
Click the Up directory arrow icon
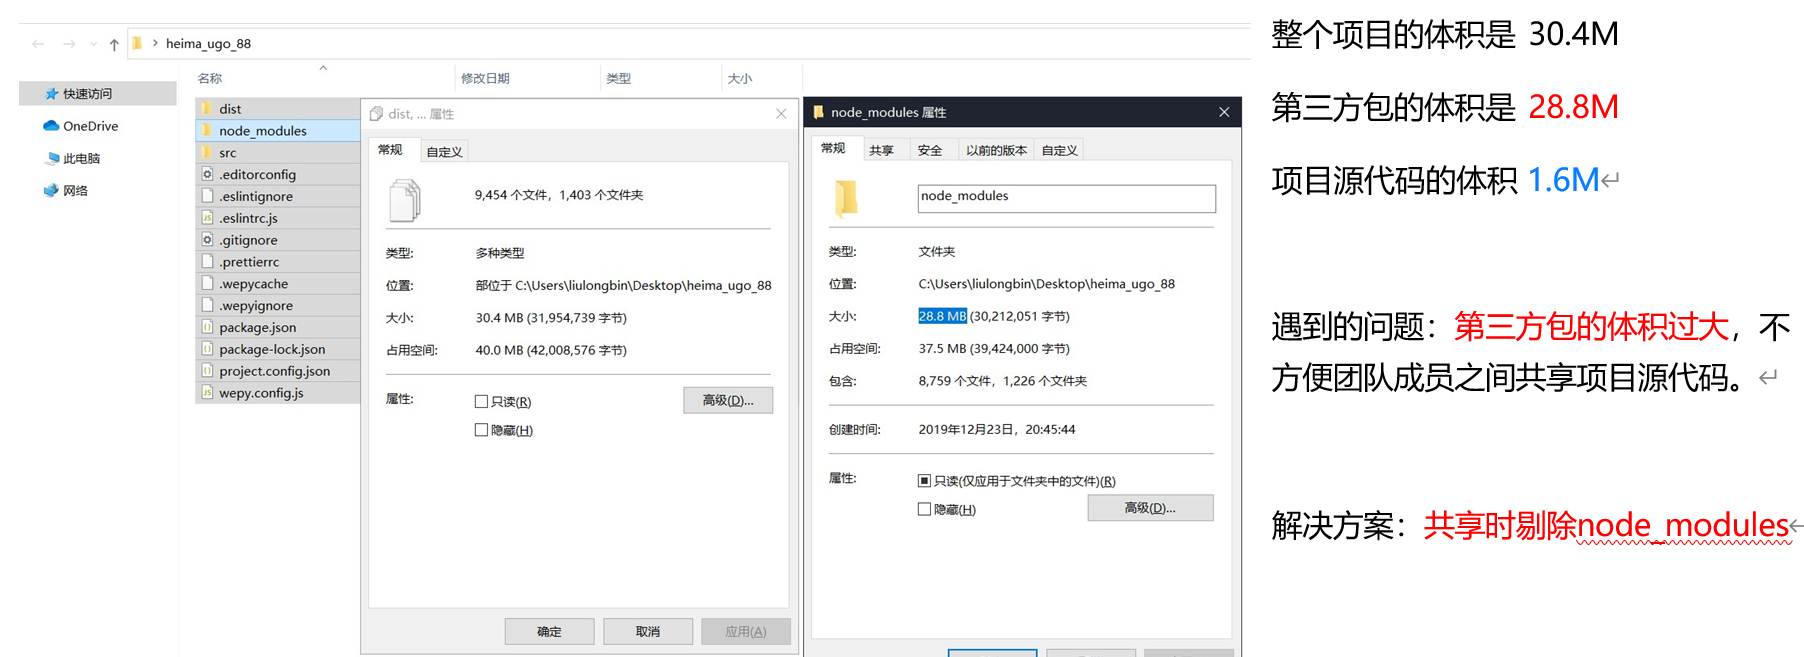(114, 44)
